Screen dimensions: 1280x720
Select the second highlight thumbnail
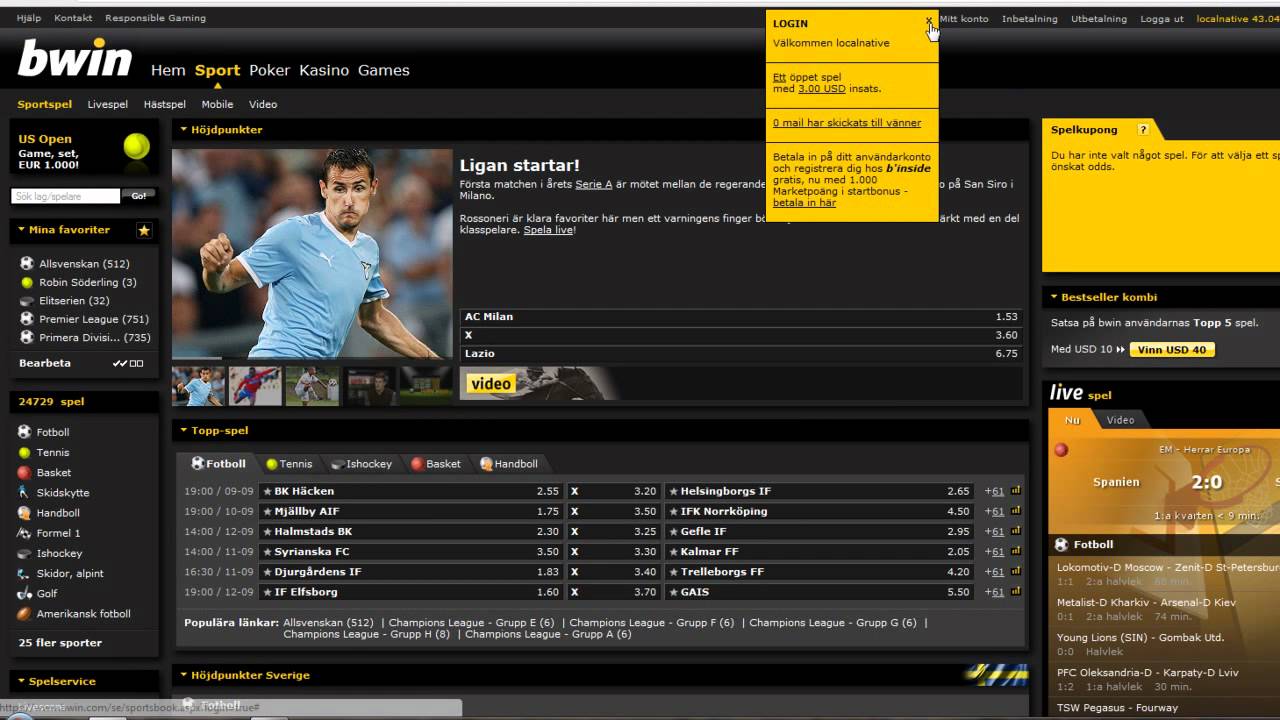(x=255, y=386)
